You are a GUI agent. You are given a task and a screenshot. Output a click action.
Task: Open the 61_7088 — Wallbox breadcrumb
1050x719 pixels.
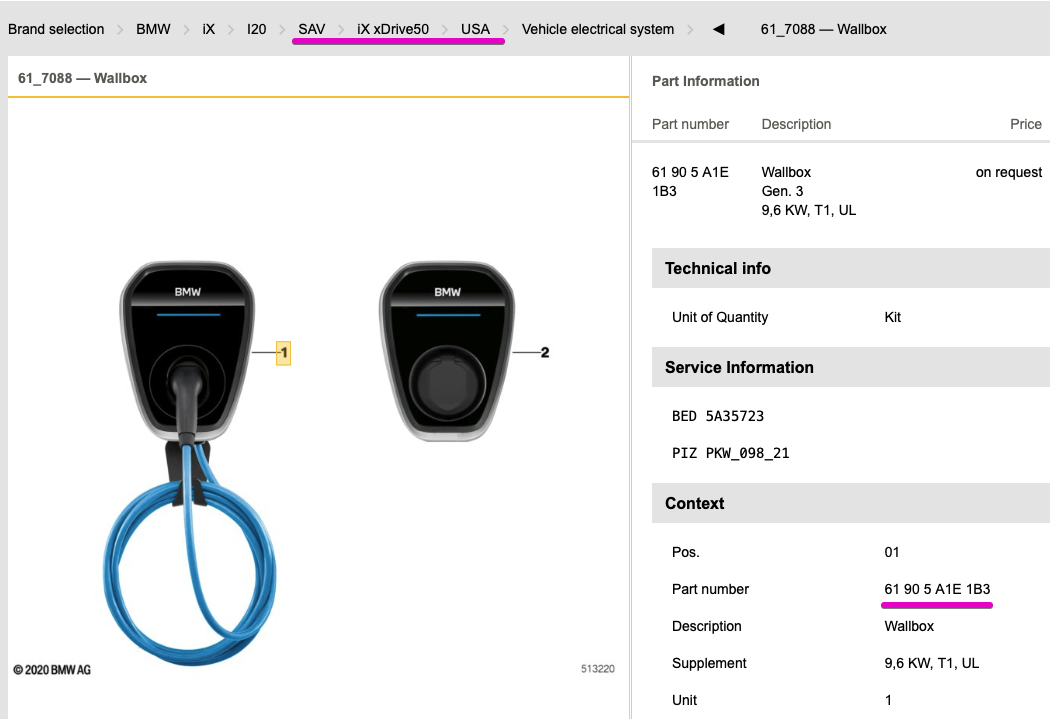[x=824, y=29]
